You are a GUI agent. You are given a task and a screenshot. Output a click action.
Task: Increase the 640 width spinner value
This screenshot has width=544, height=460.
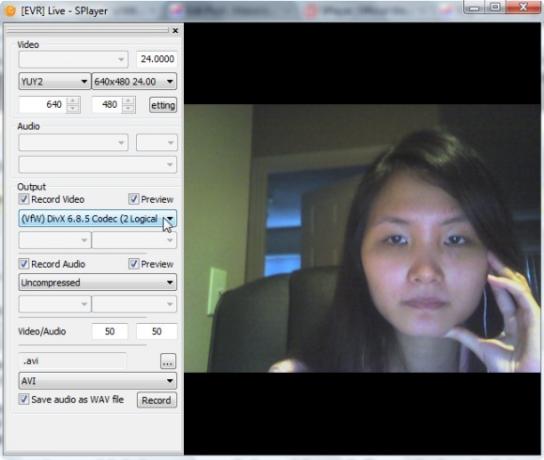click(73, 101)
